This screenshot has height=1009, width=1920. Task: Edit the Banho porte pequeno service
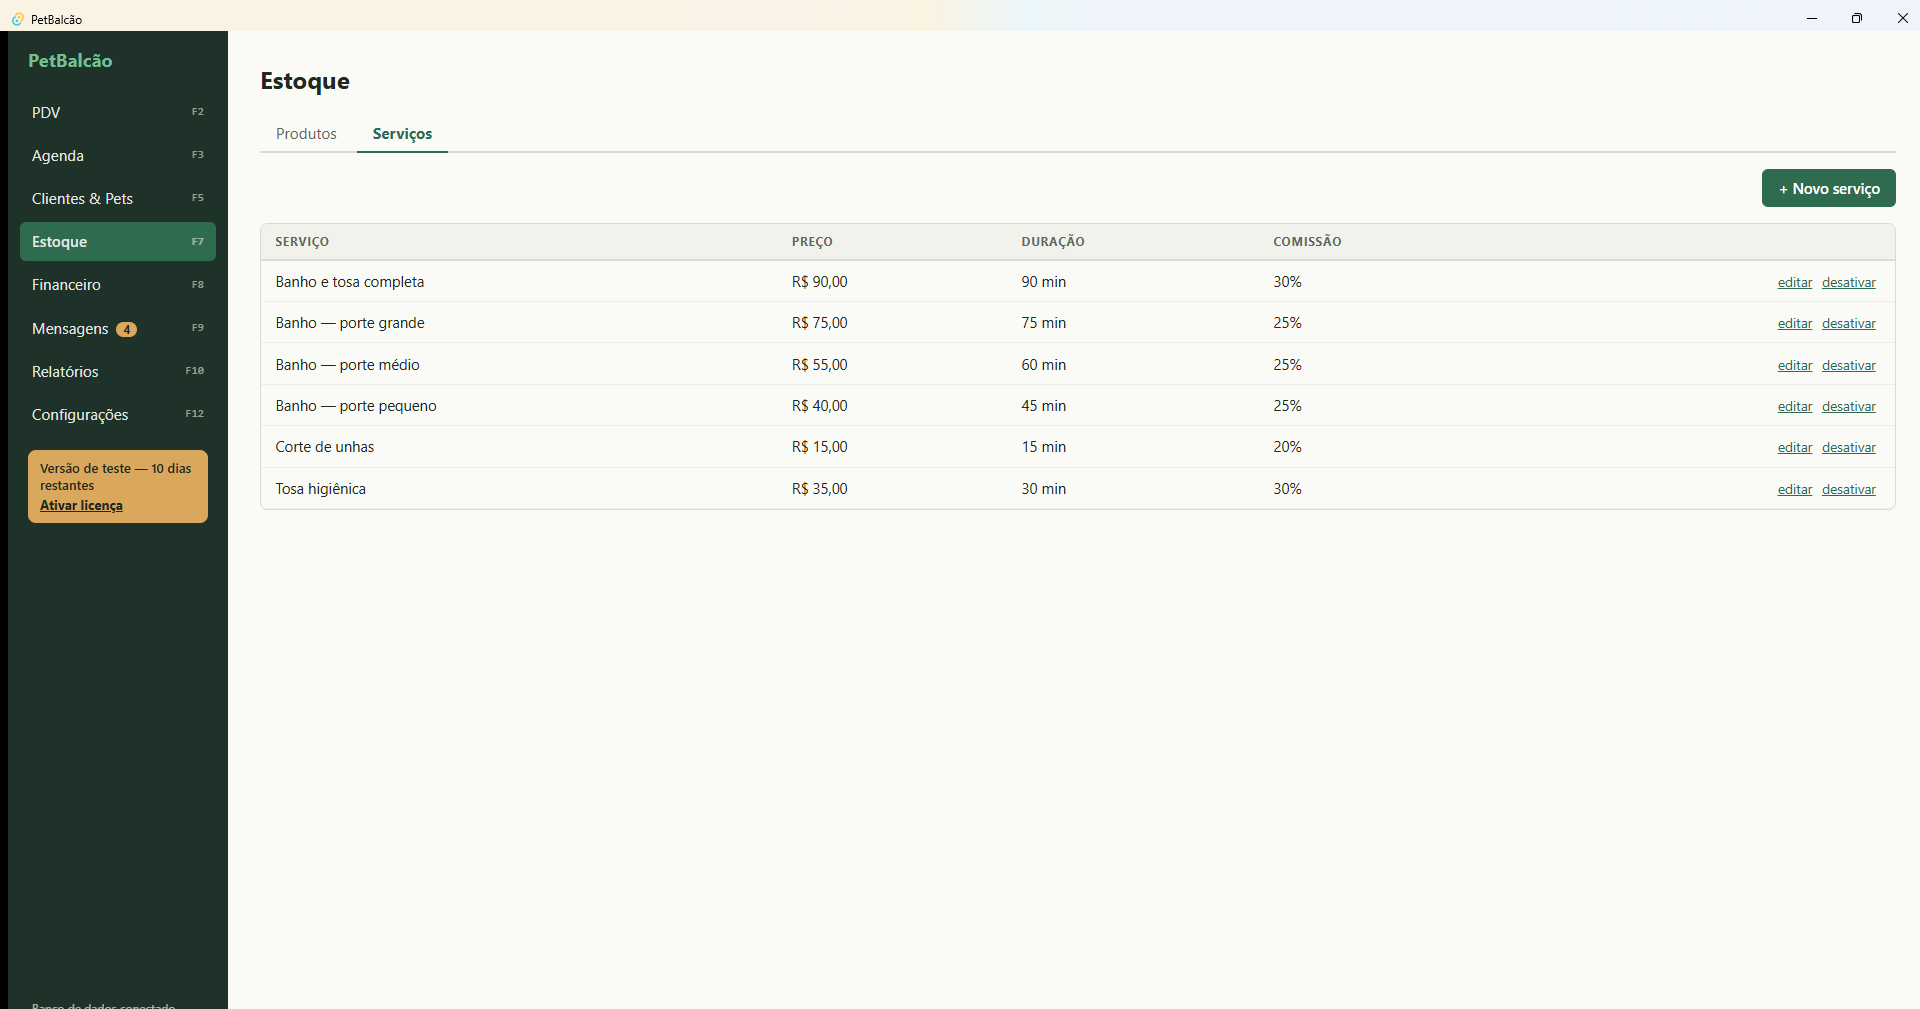pos(1795,407)
